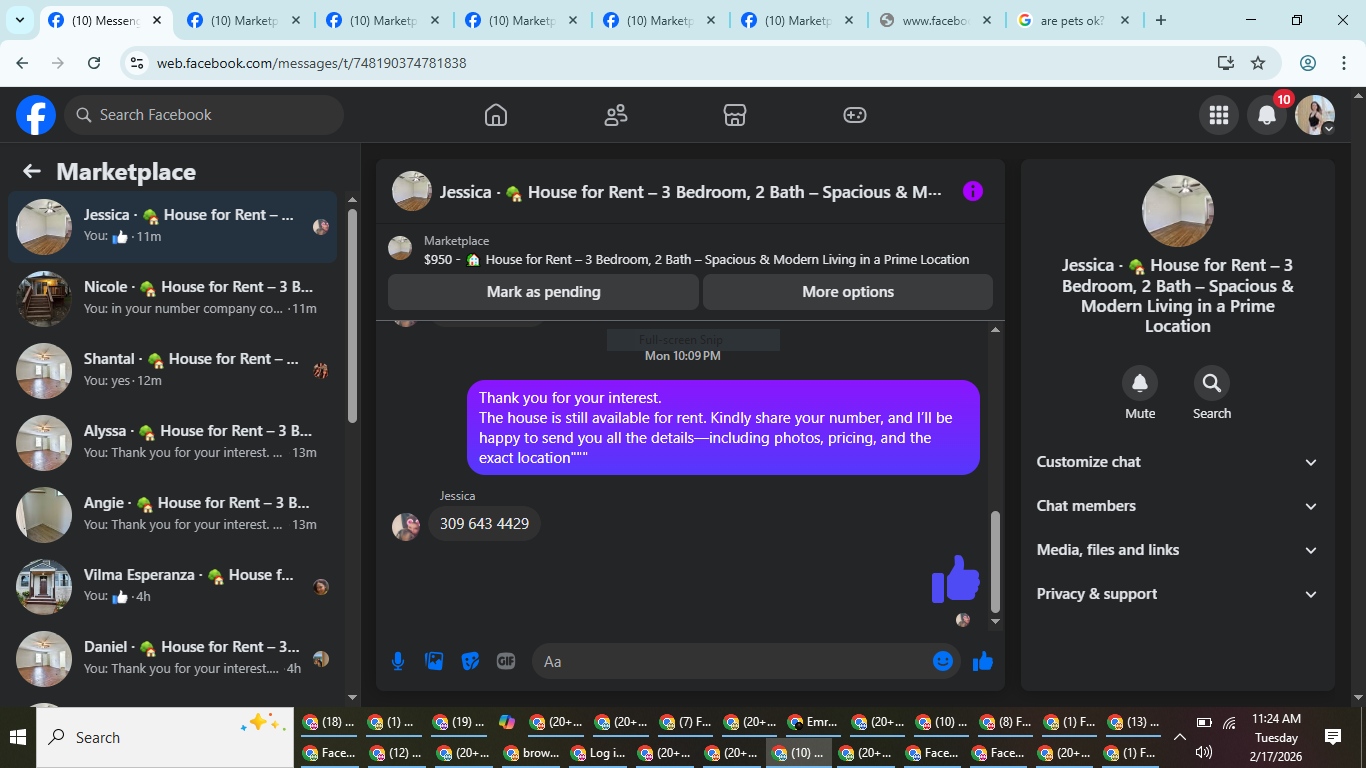Click the listing thumbnail in right panel
This screenshot has width=1366, height=768.
(1178, 211)
